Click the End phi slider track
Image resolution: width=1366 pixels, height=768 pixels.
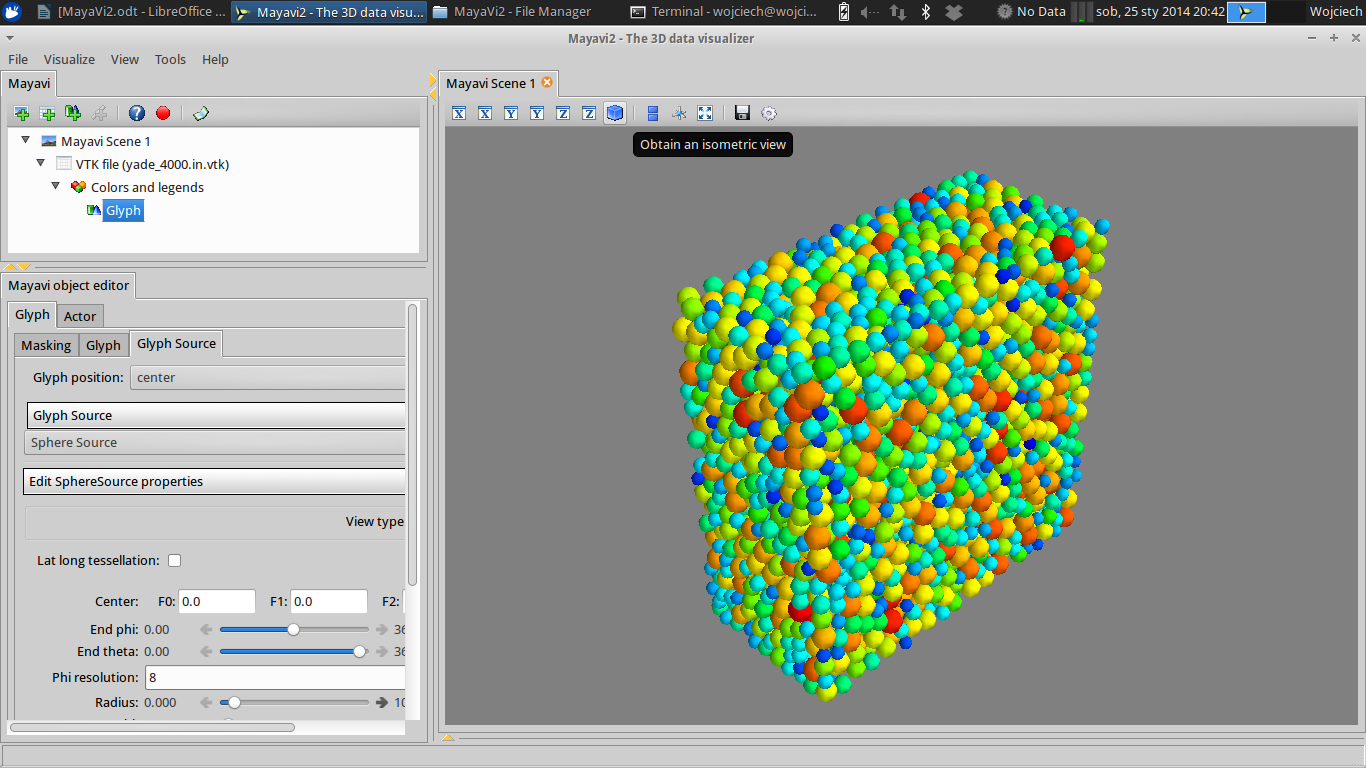pos(330,630)
